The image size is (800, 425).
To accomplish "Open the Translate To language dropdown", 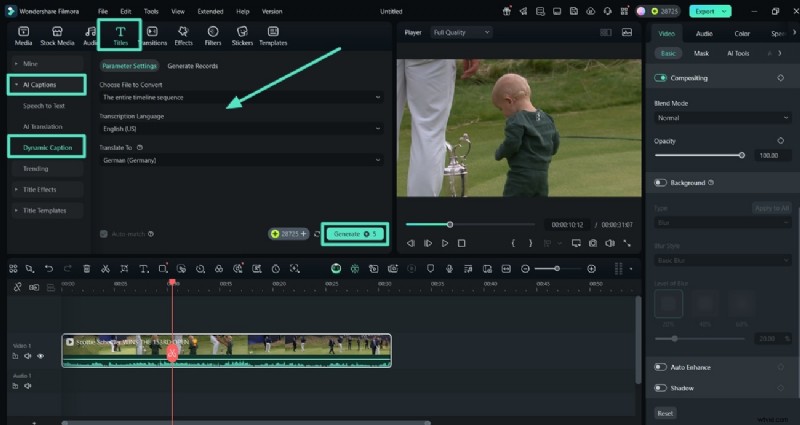I will pos(241,160).
